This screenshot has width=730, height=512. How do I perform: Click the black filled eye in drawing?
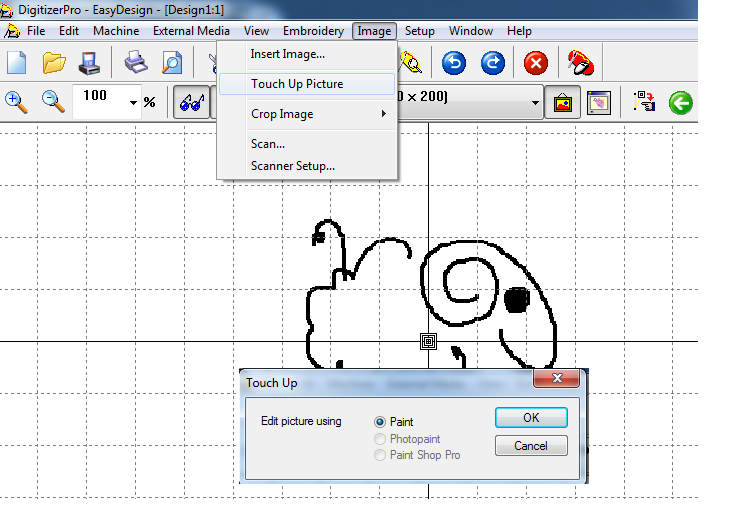[x=517, y=300]
